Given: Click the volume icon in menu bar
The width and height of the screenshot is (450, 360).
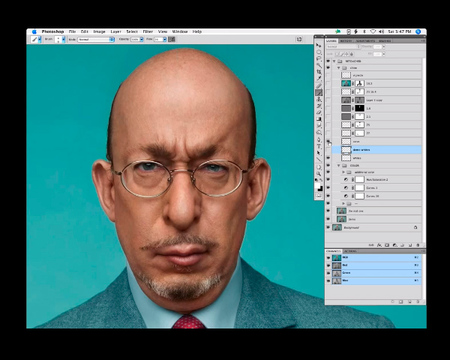Looking at the screenshot, I should click(x=381, y=32).
